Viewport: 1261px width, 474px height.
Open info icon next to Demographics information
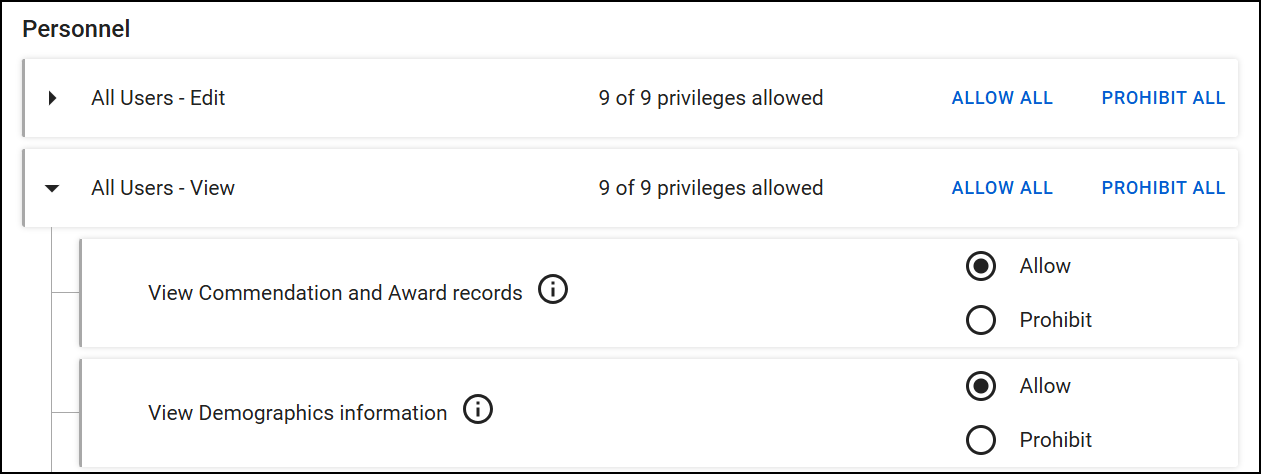pyautogui.click(x=478, y=410)
